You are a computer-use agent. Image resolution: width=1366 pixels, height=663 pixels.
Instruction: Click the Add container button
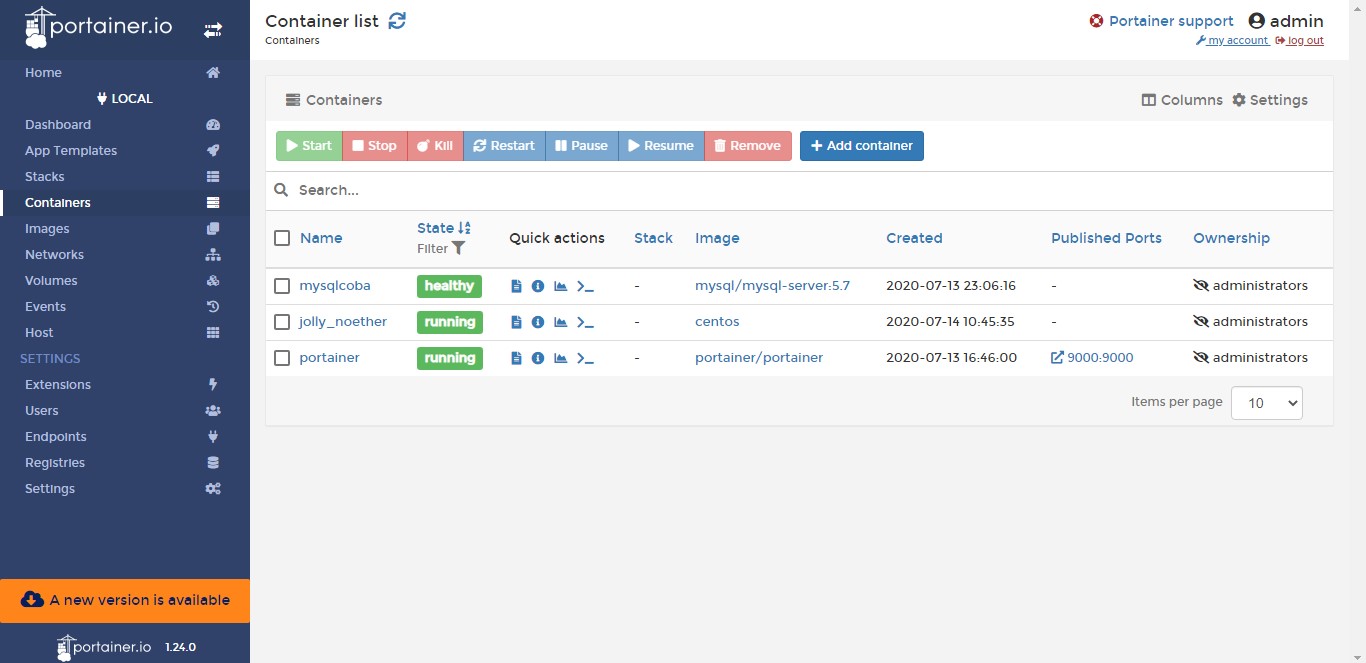[x=862, y=146]
